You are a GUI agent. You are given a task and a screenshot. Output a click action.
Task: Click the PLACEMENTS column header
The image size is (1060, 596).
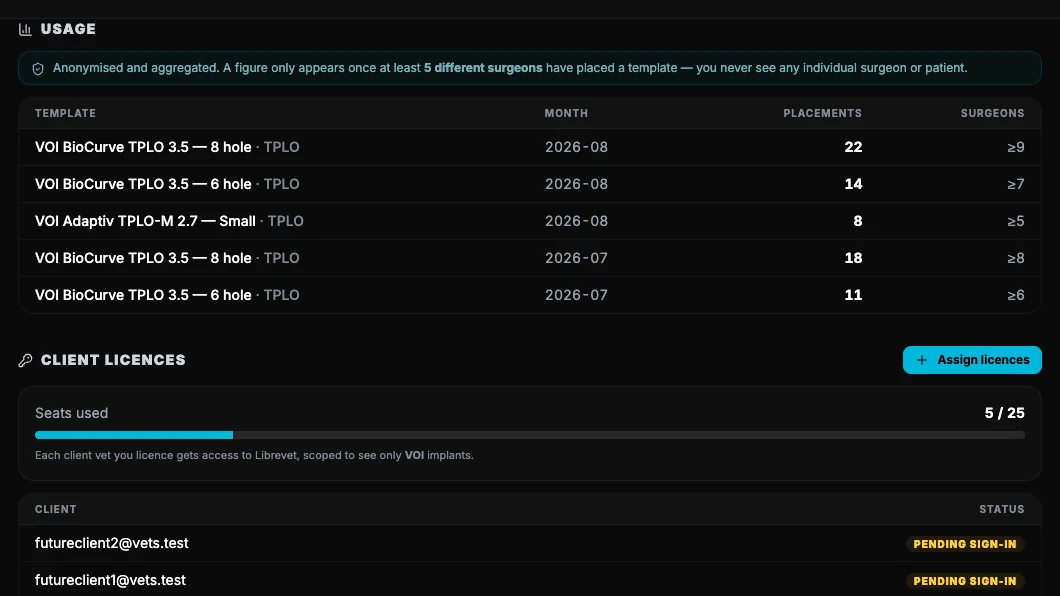pyautogui.click(x=822, y=114)
